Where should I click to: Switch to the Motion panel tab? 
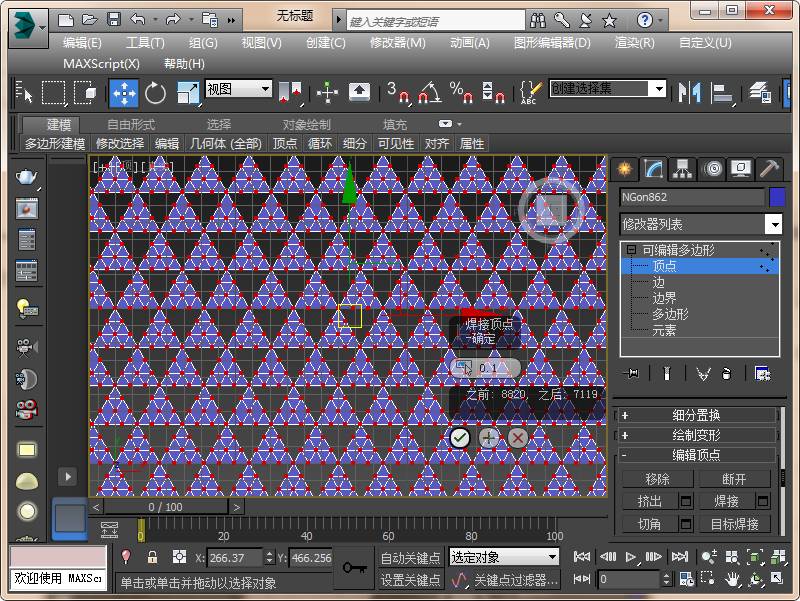[713, 168]
